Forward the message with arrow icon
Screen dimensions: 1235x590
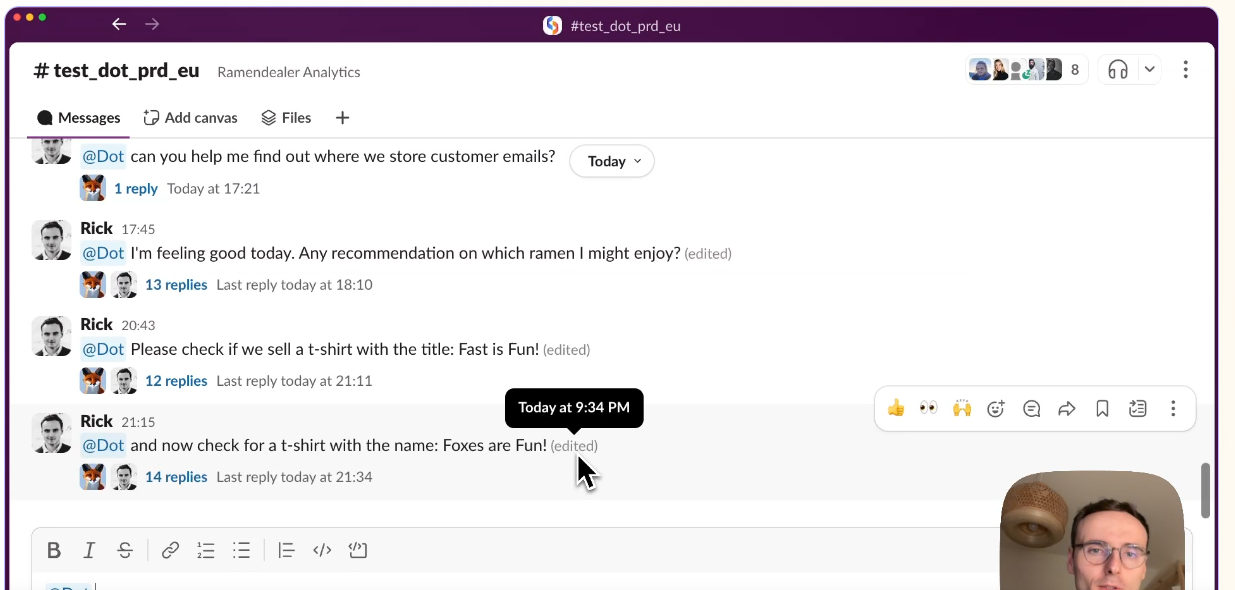click(x=1067, y=408)
